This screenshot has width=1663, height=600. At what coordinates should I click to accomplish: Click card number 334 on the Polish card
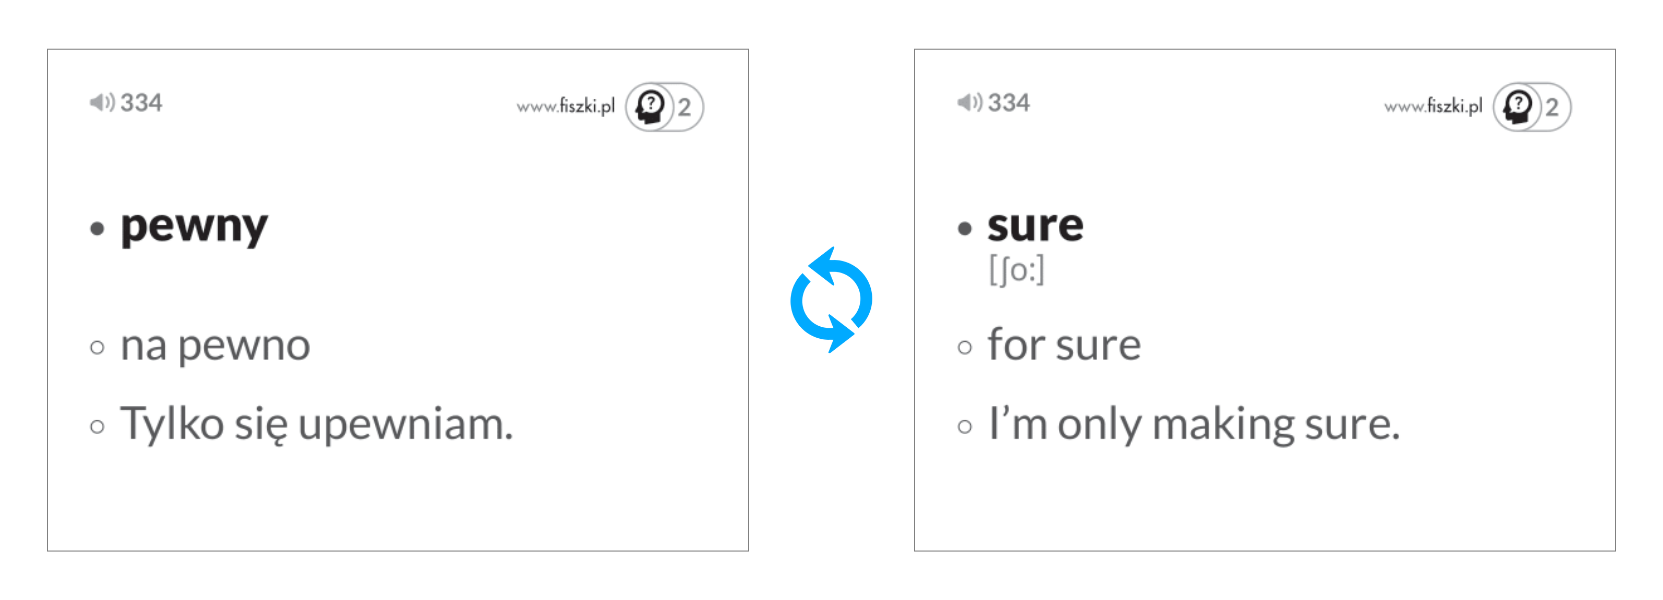141,103
